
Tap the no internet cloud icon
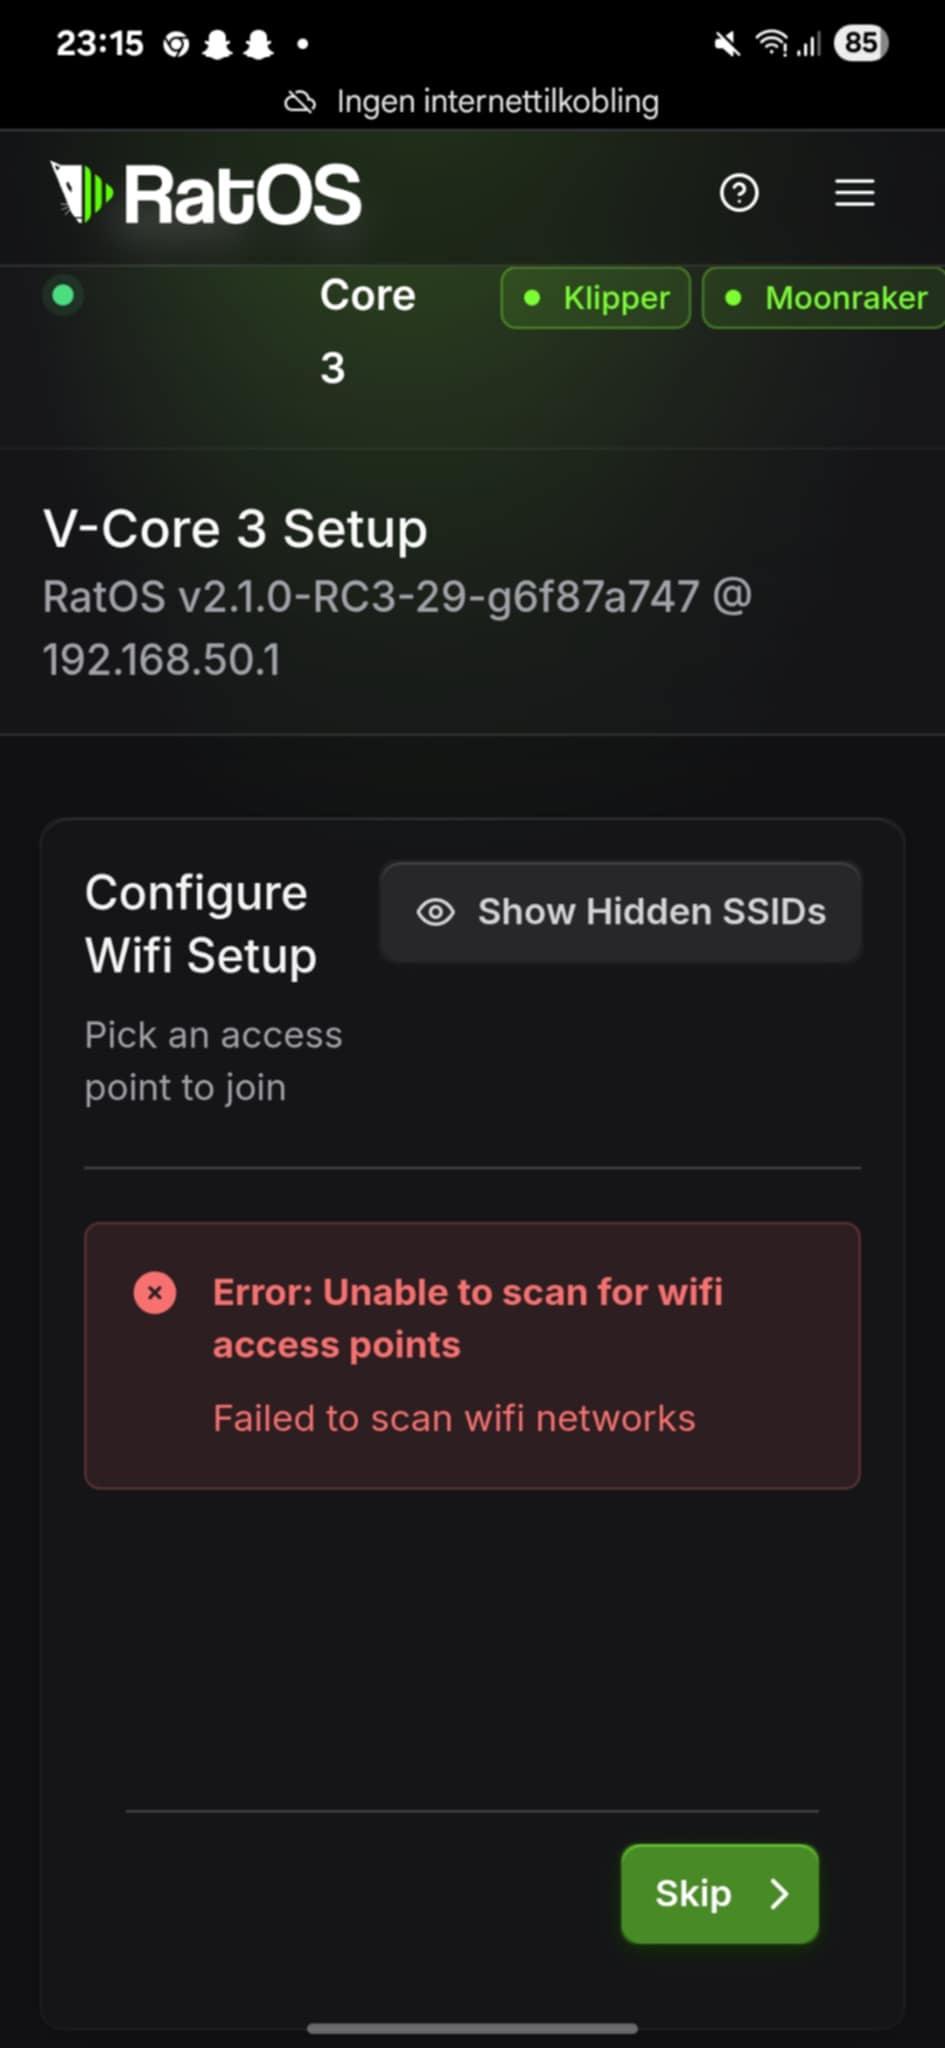tap(300, 102)
